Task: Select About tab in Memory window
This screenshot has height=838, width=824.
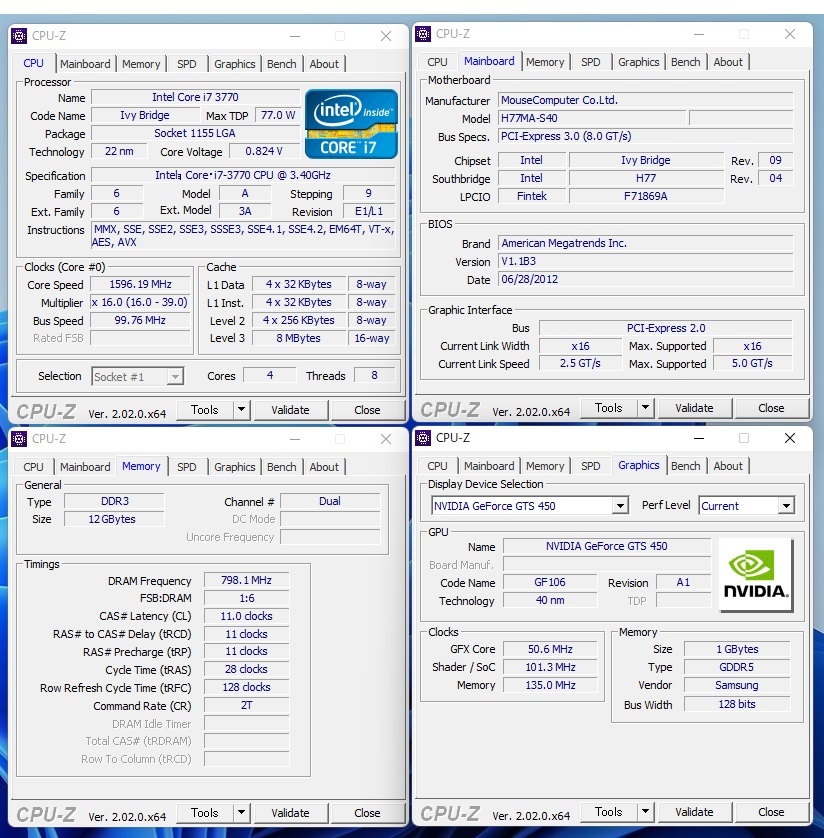Action: 324,467
